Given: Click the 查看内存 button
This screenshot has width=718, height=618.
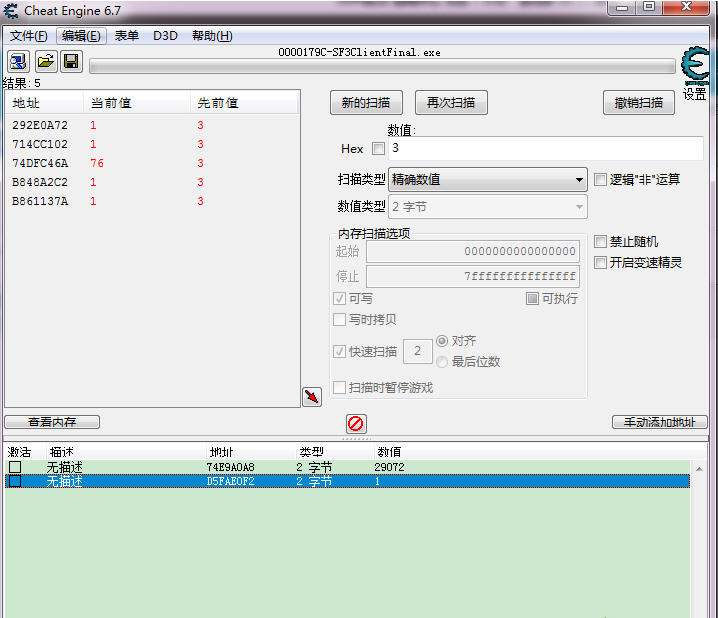Looking at the screenshot, I should pyautogui.click(x=52, y=422).
